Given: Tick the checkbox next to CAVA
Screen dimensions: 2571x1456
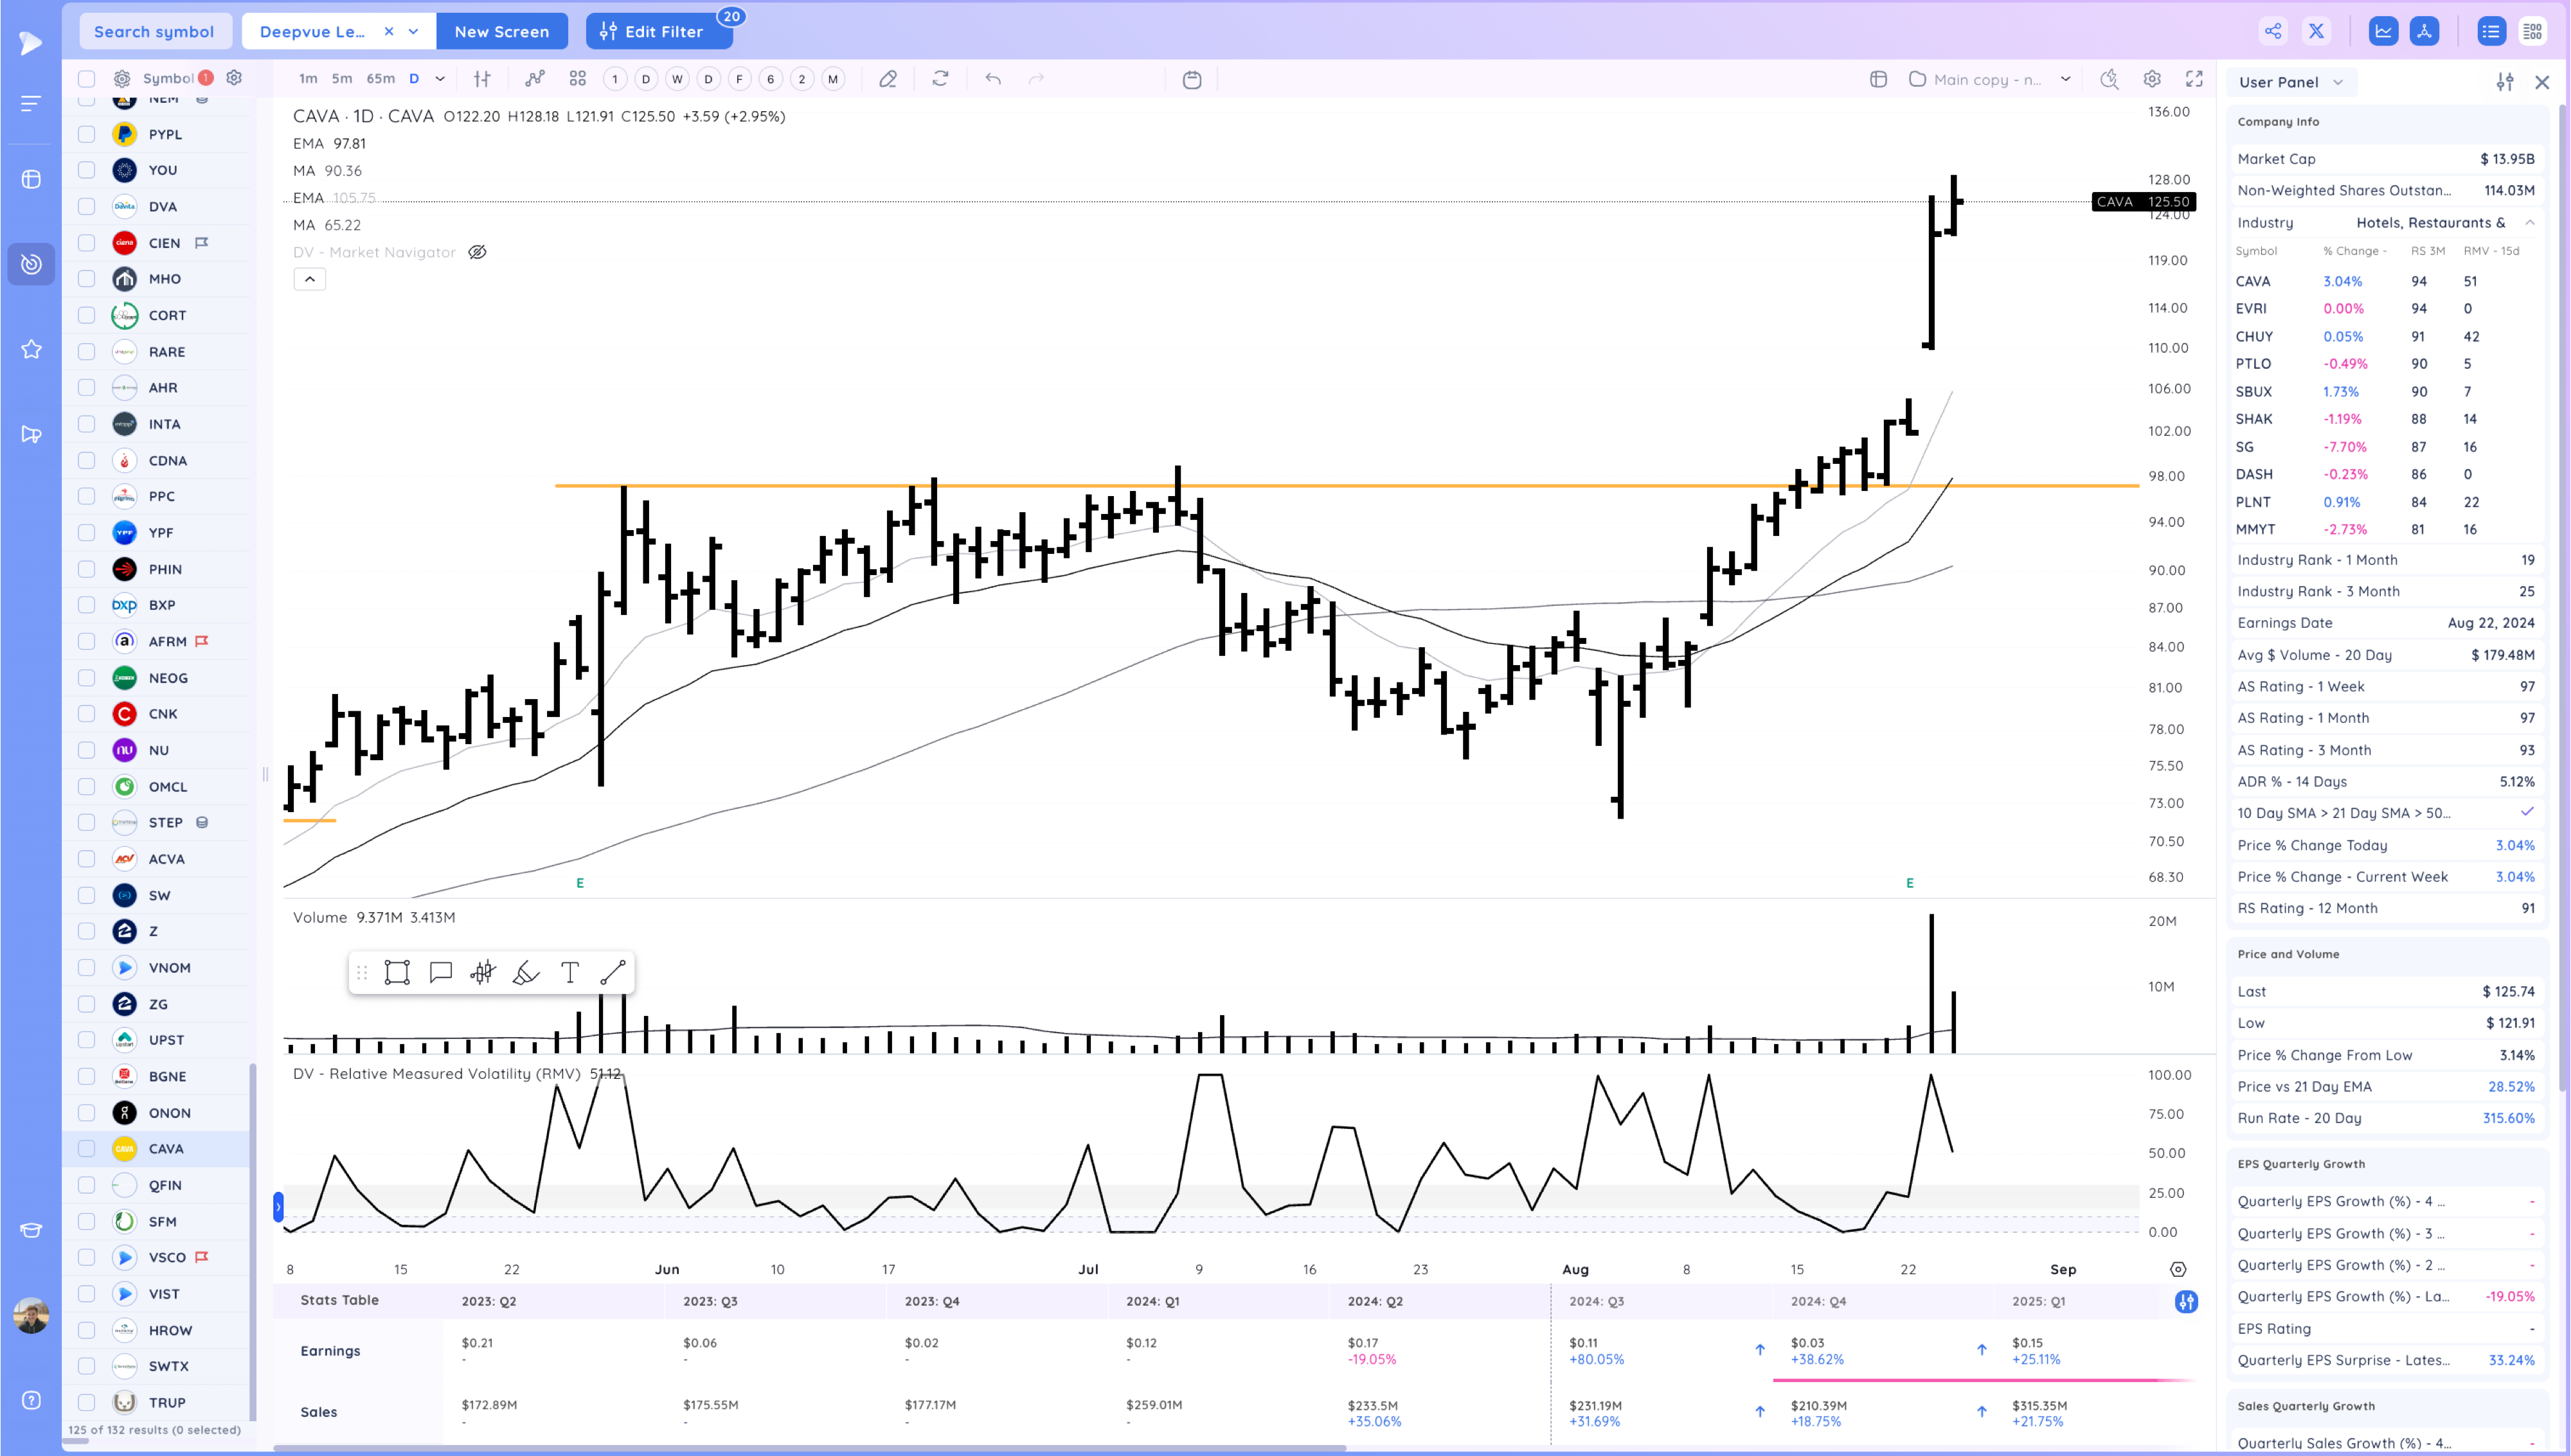Looking at the screenshot, I should 87,1149.
